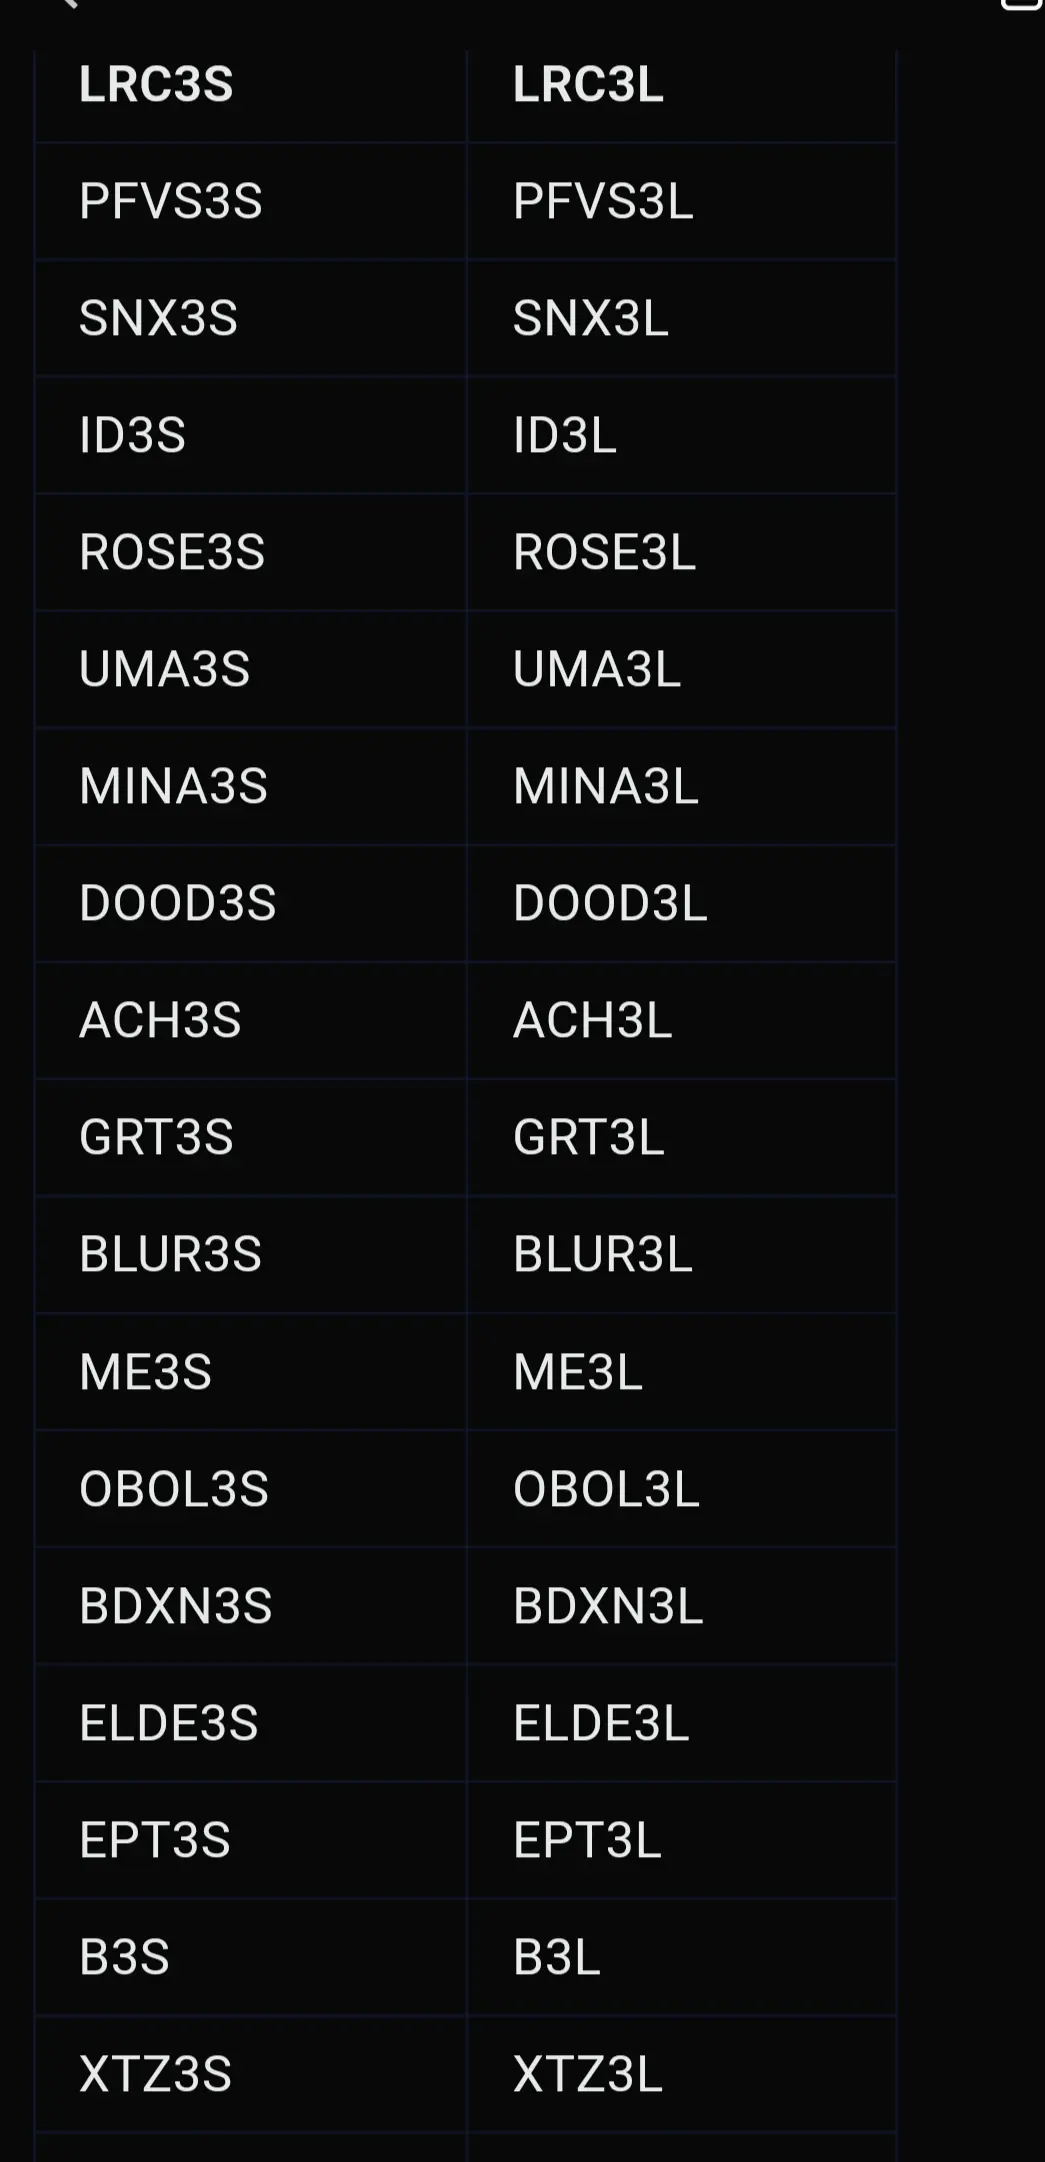Tap the DOOD3S entry
Viewport: 1045px width, 2162px height.
point(251,903)
